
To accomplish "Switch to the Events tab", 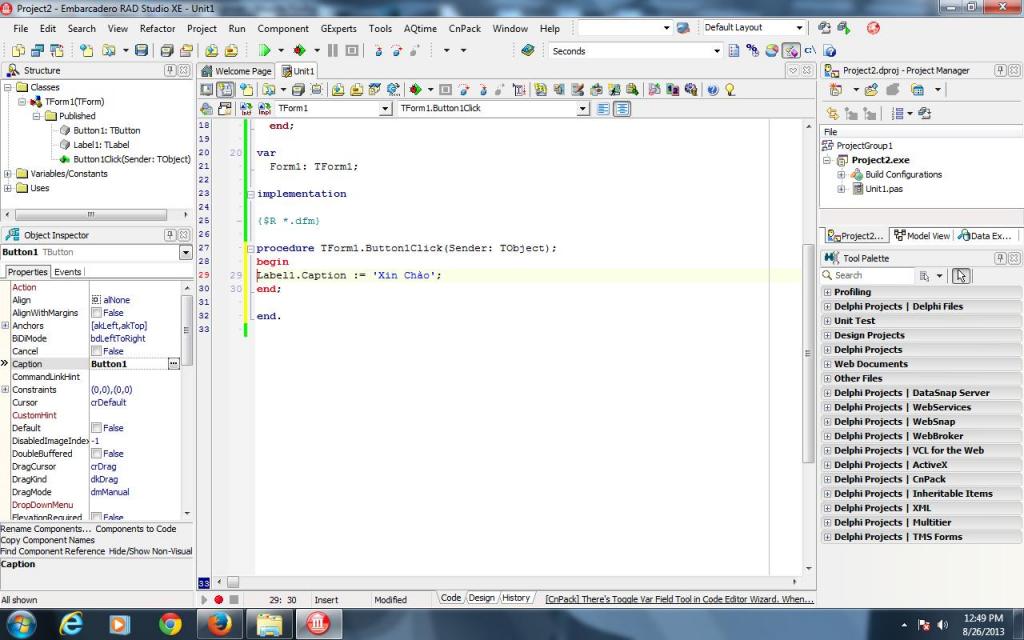I will click(x=68, y=272).
